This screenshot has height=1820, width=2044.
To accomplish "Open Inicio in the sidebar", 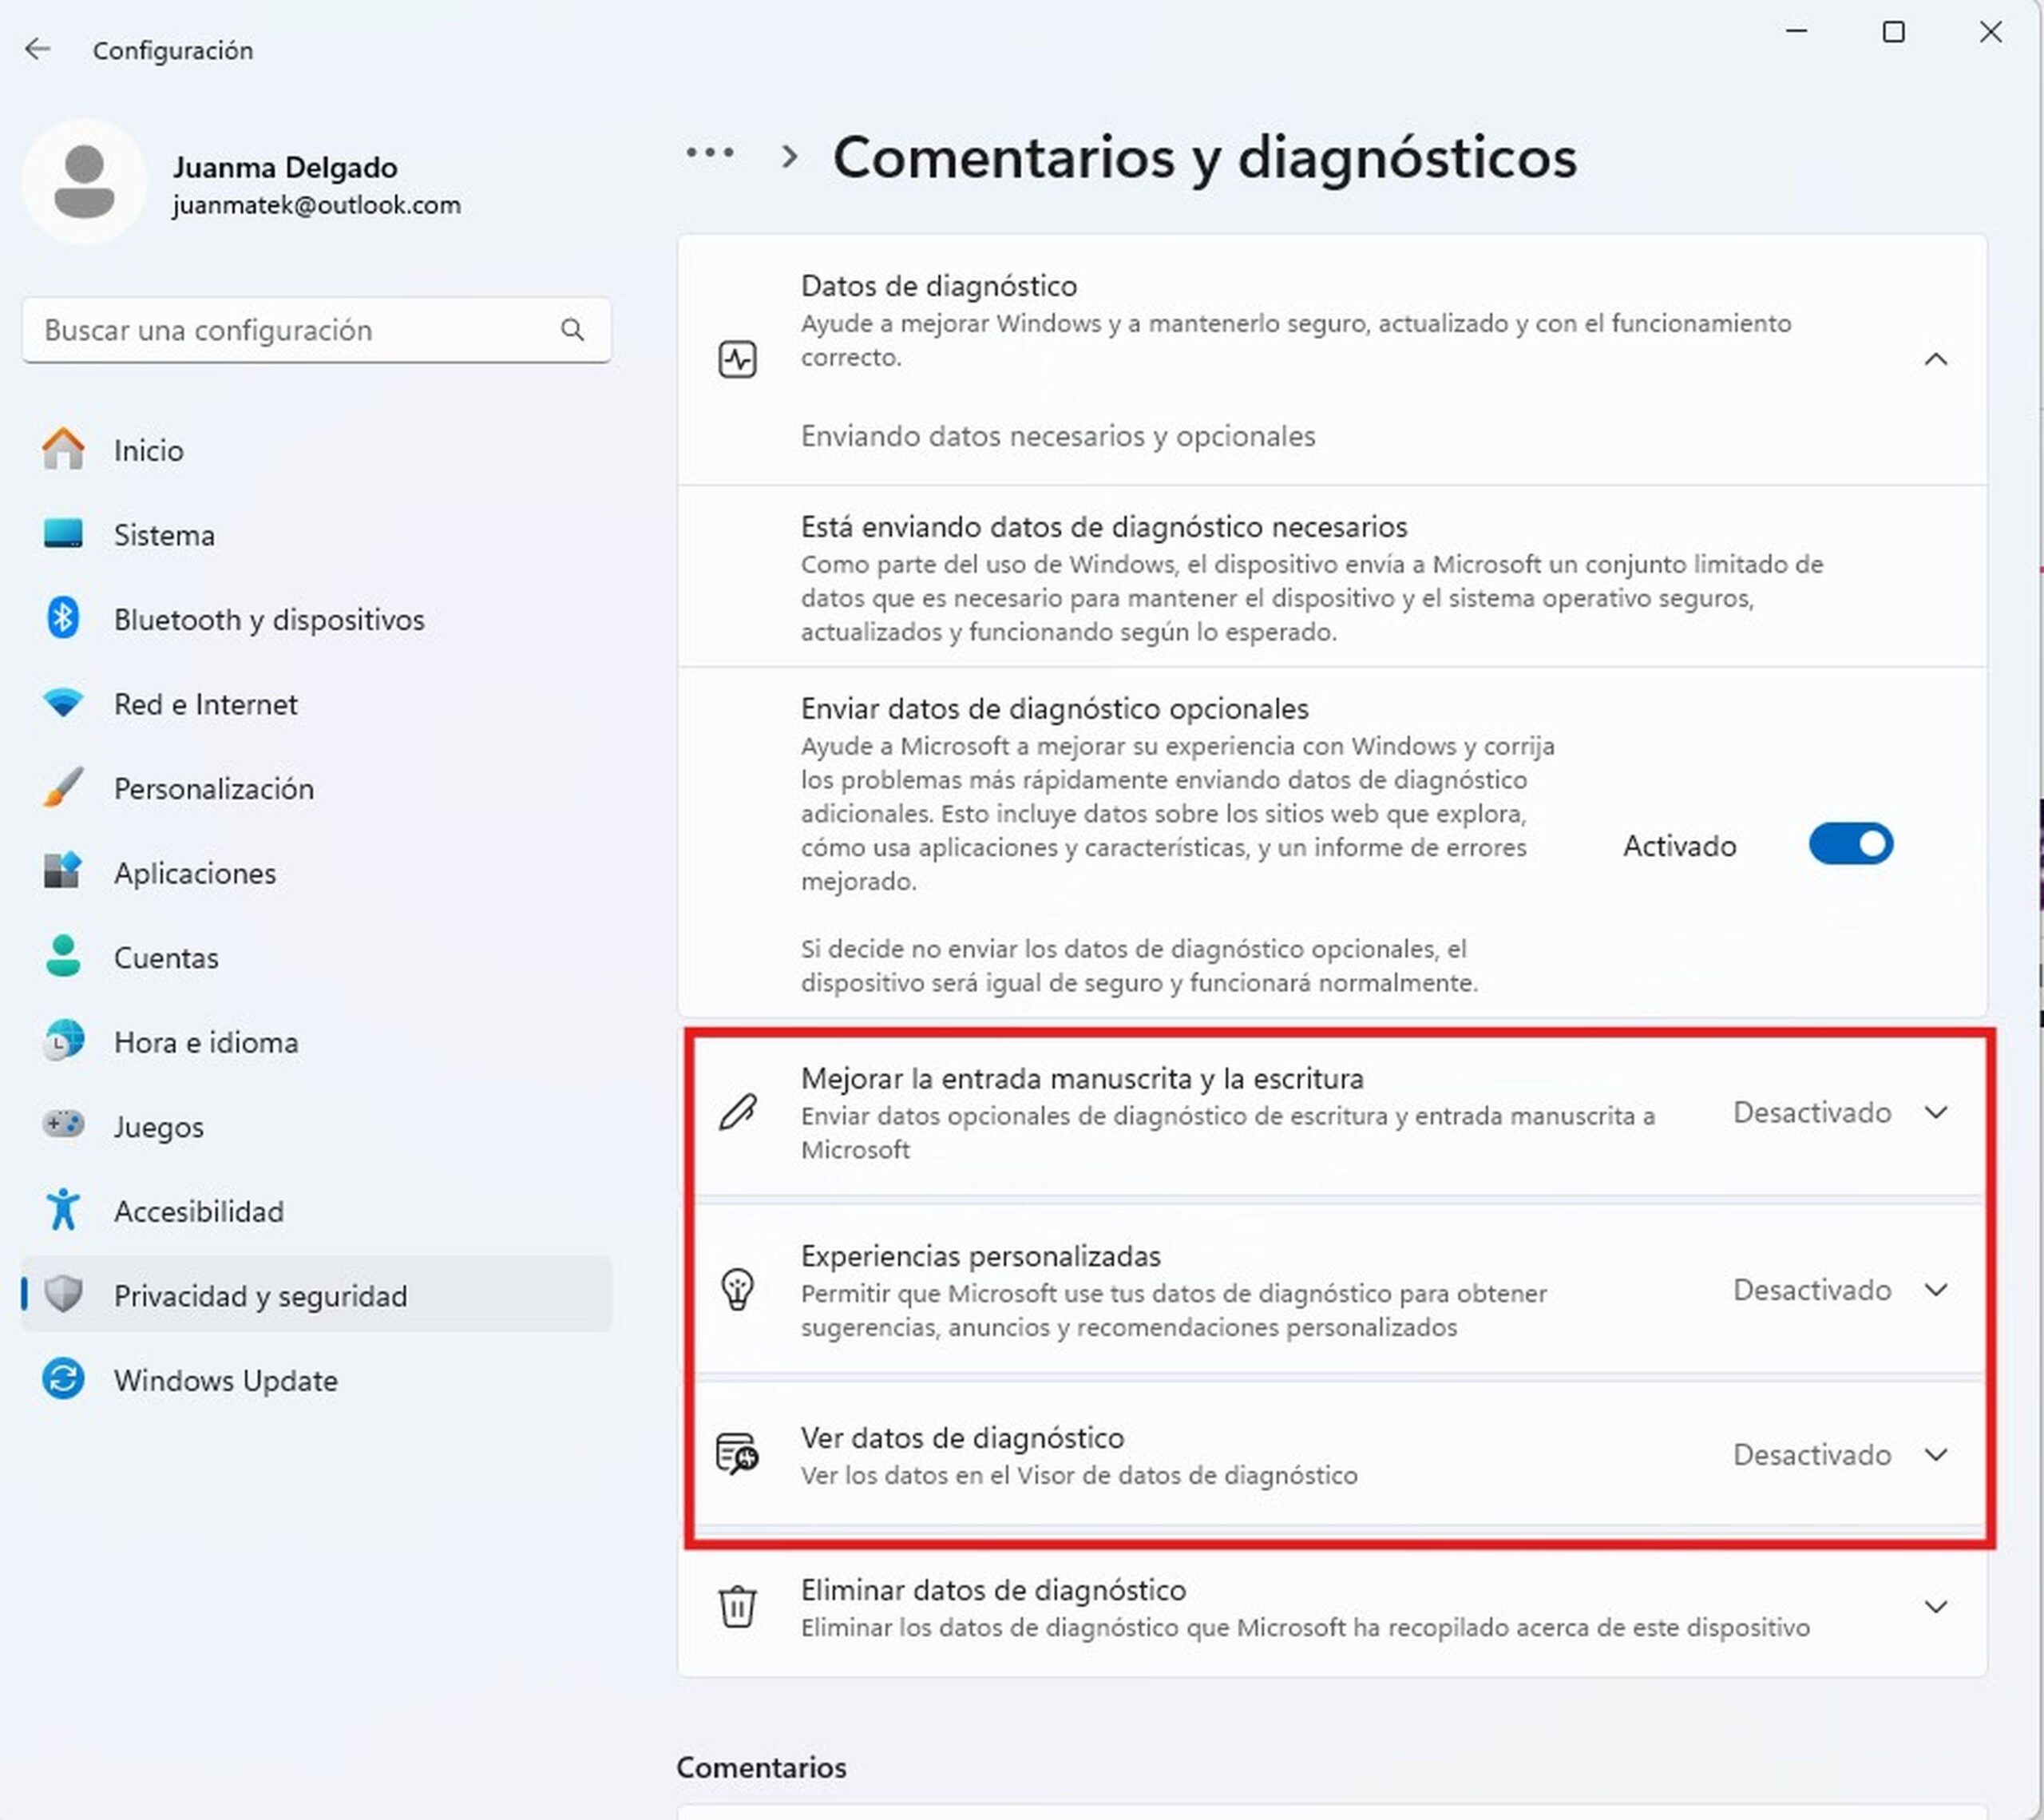I will (317, 450).
